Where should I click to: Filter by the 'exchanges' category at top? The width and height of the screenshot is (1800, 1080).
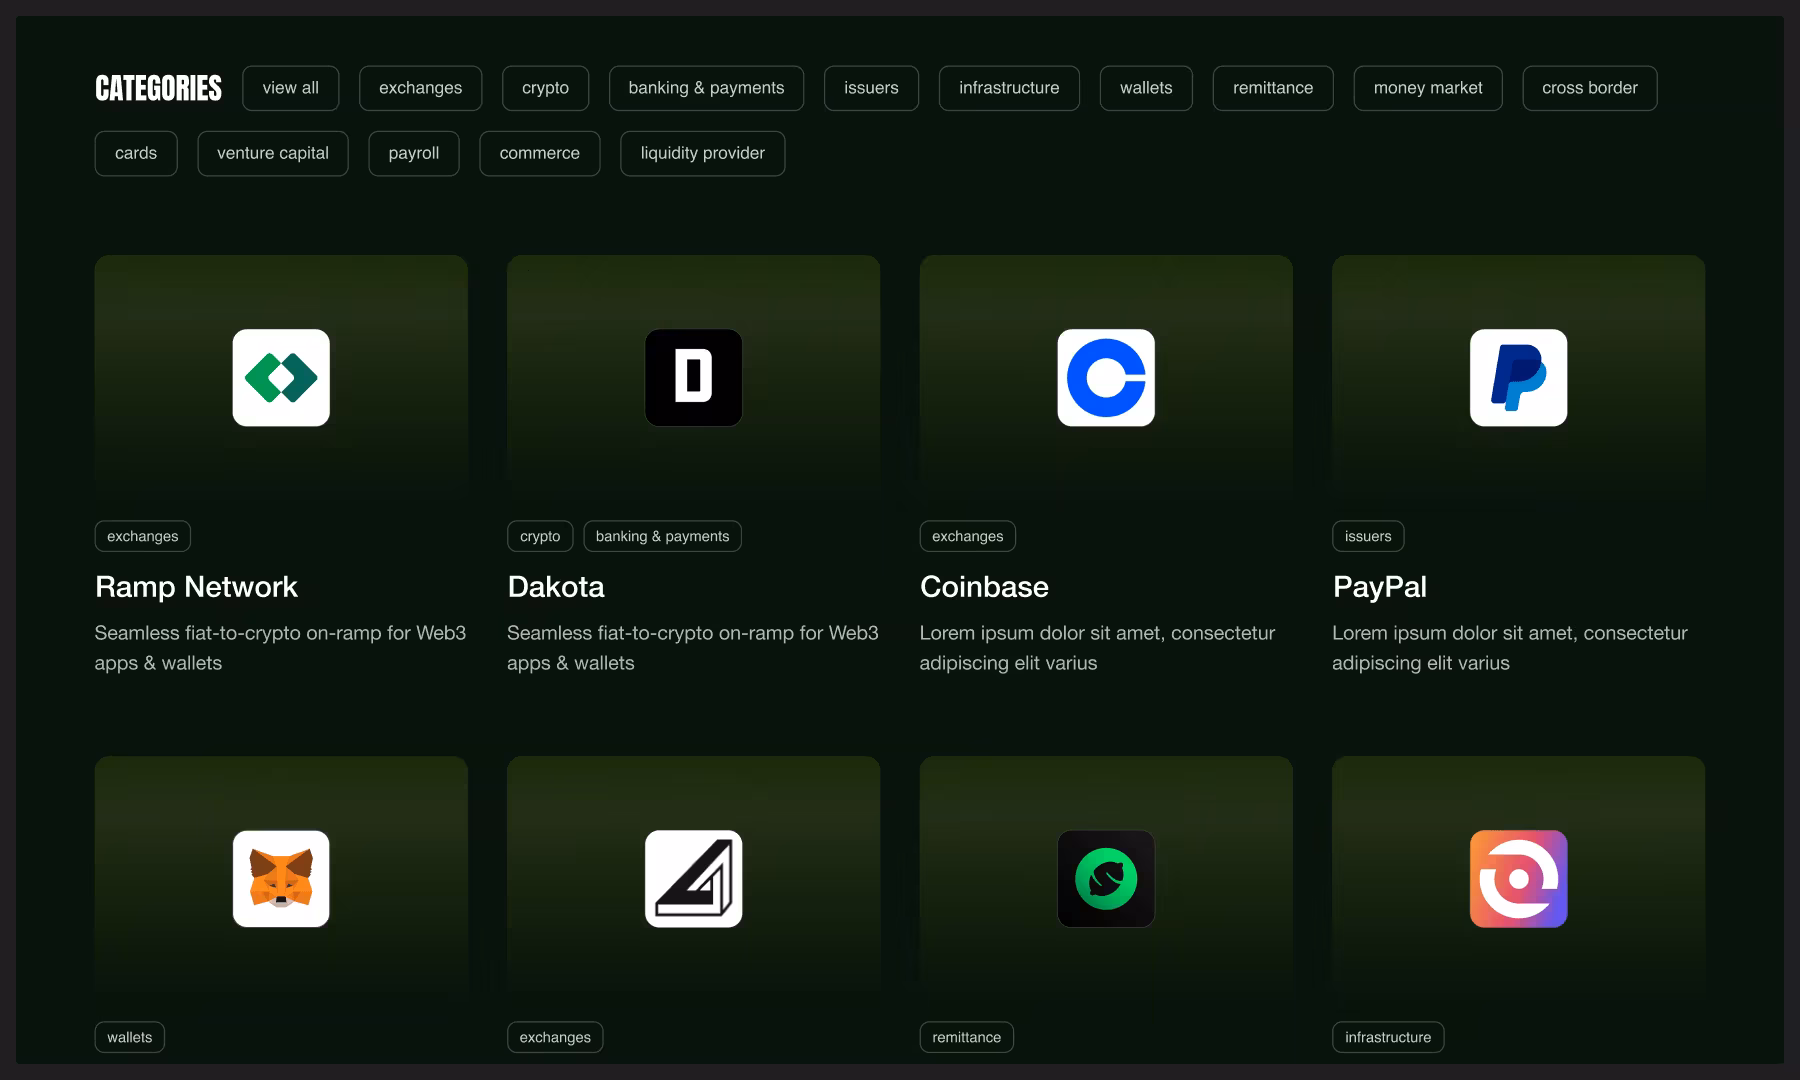[x=421, y=88]
